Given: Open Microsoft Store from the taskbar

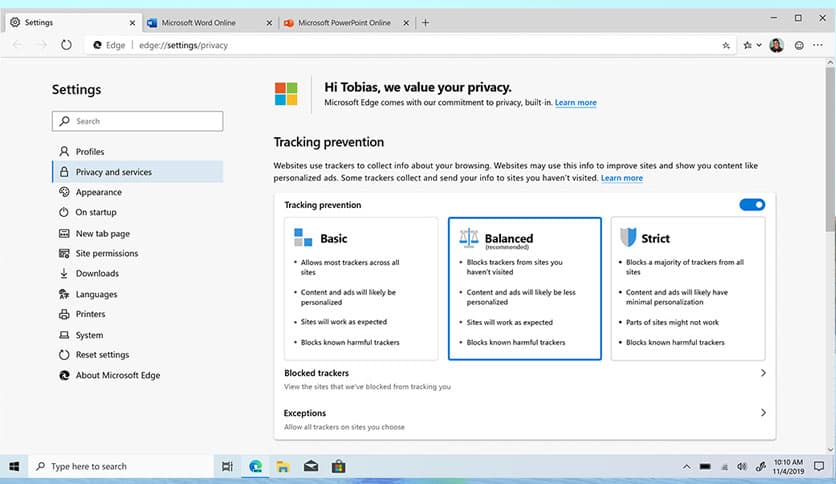Looking at the screenshot, I should point(339,467).
